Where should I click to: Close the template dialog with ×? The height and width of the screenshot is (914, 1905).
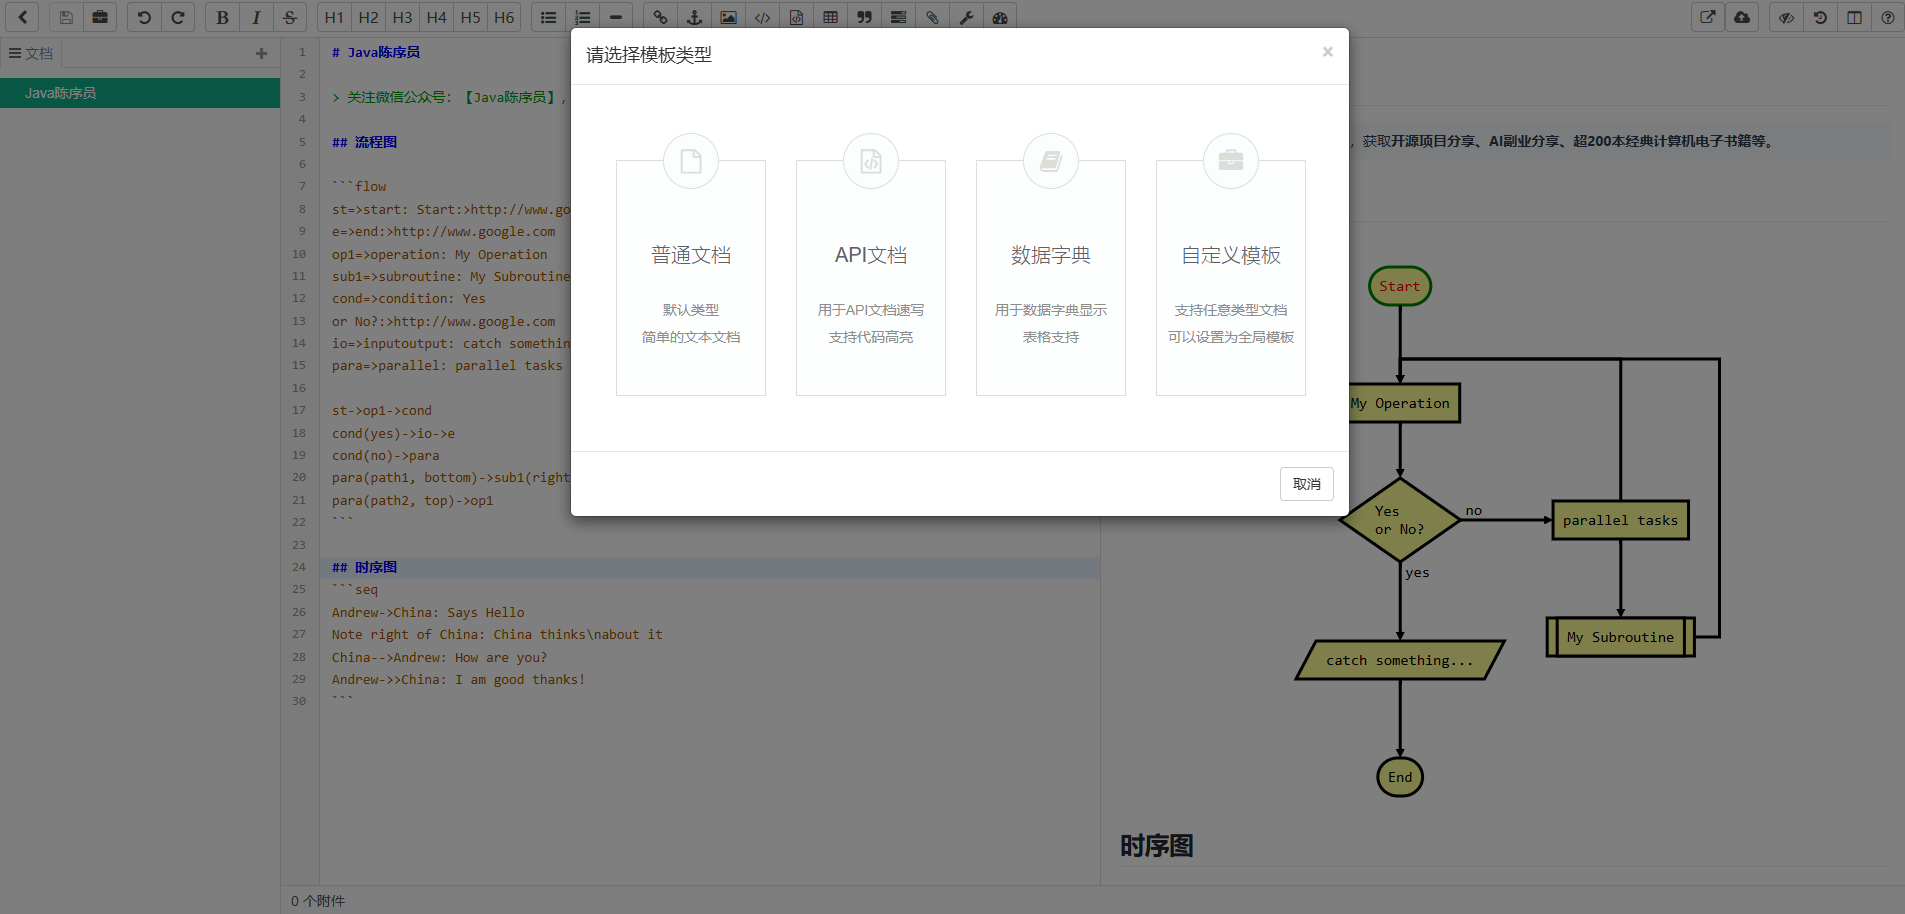pos(1327,52)
